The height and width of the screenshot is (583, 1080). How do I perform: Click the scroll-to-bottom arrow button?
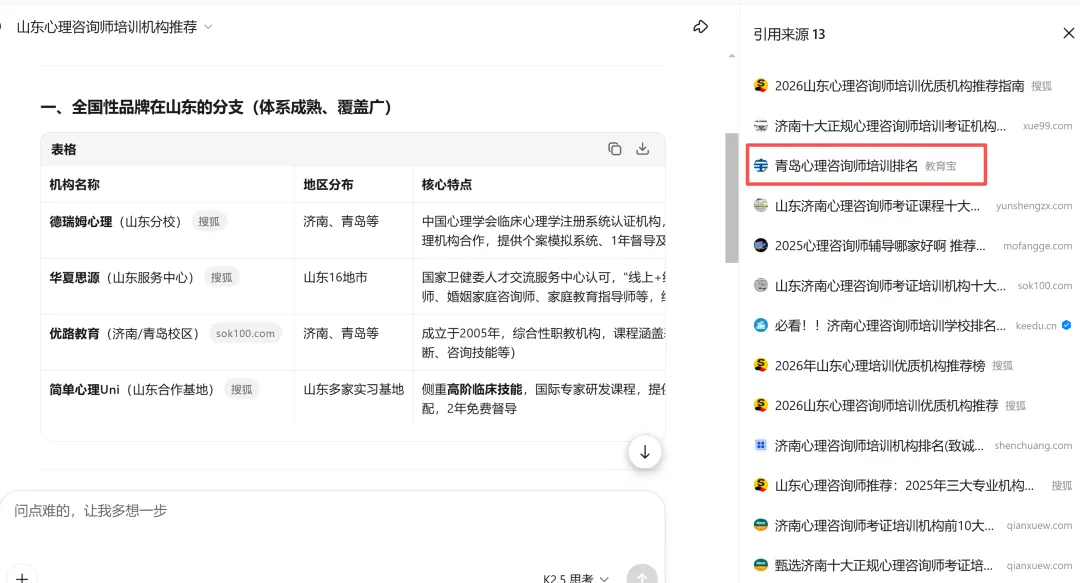pos(645,452)
